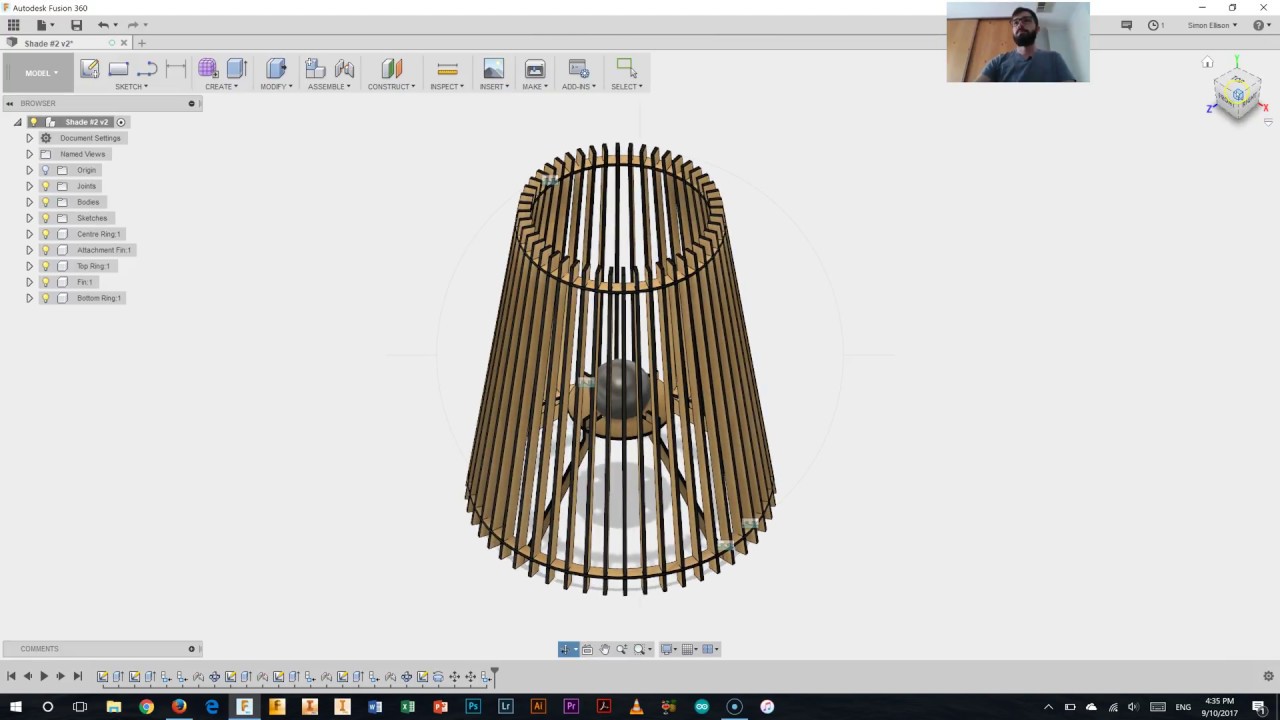Image resolution: width=1280 pixels, height=720 pixels.
Task: Expand the Bodies folder
Action: 29,202
